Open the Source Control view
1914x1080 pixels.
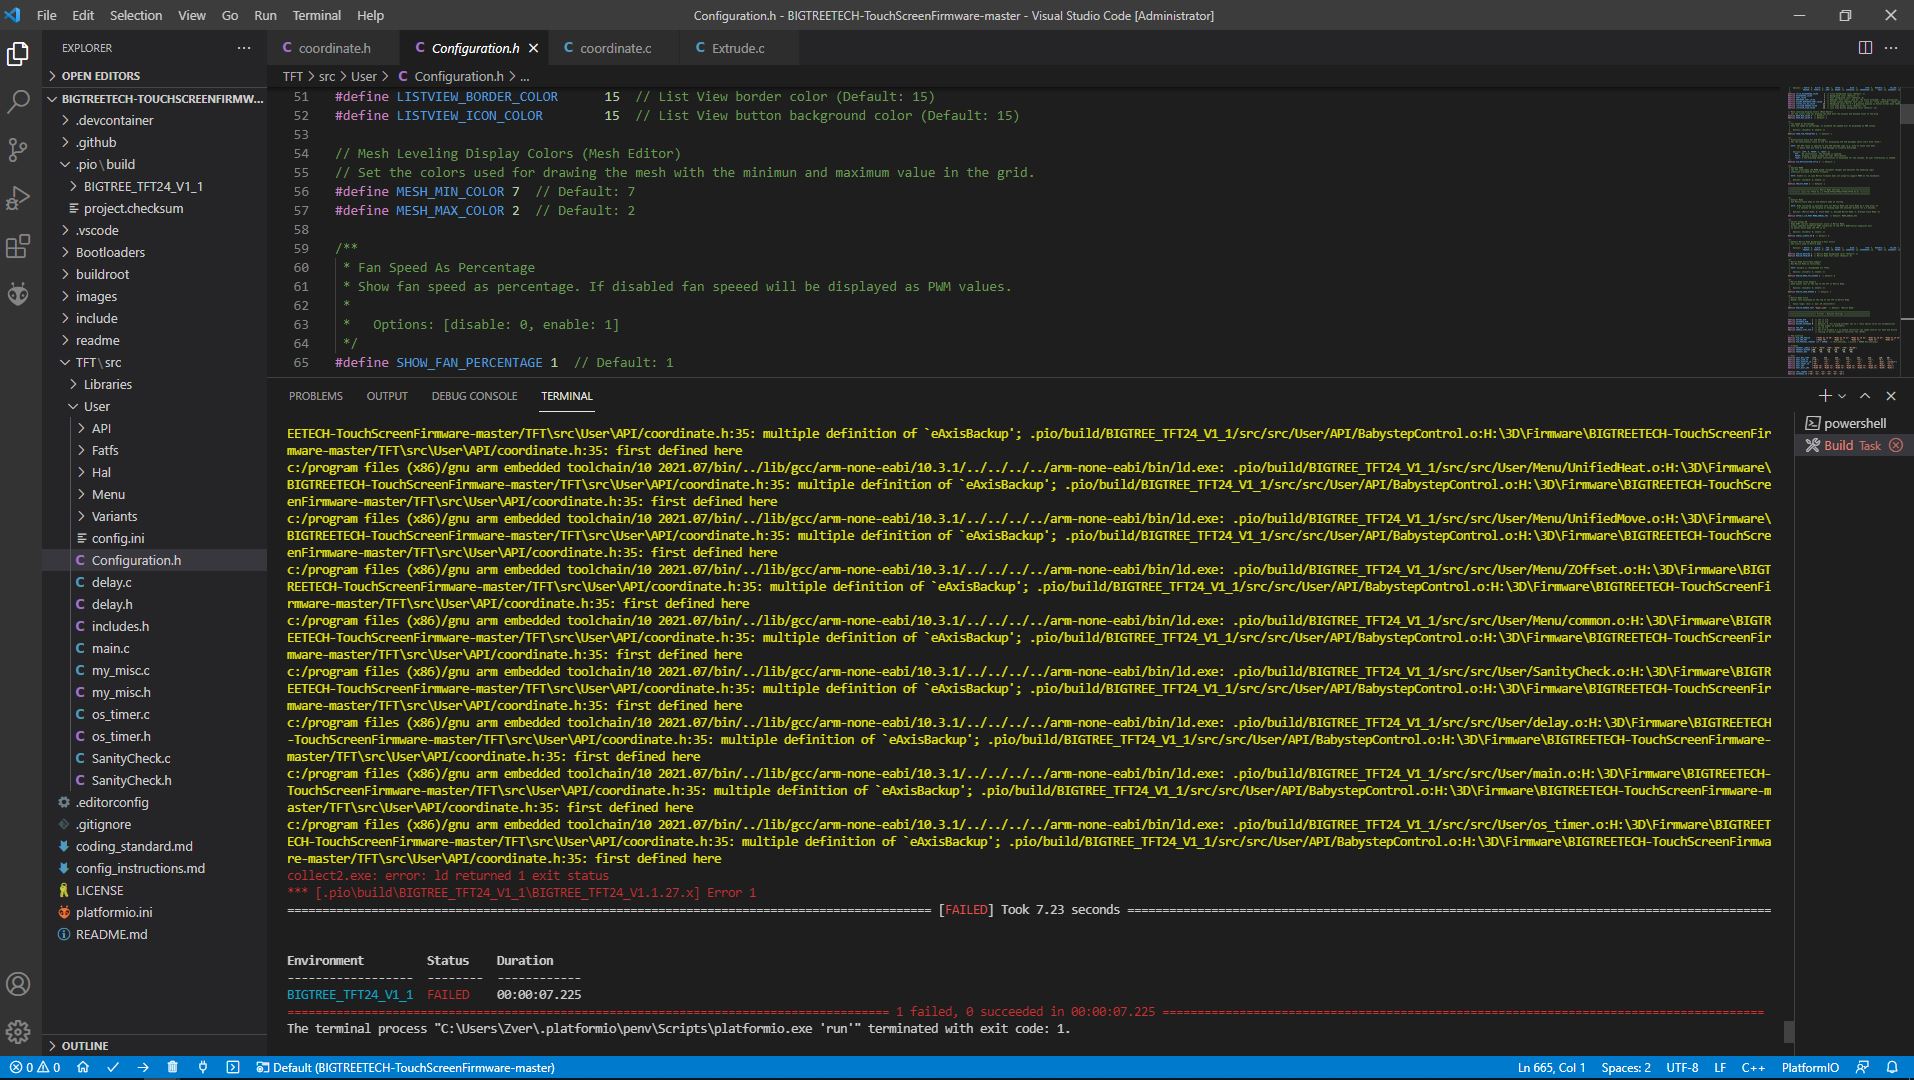[x=18, y=150]
